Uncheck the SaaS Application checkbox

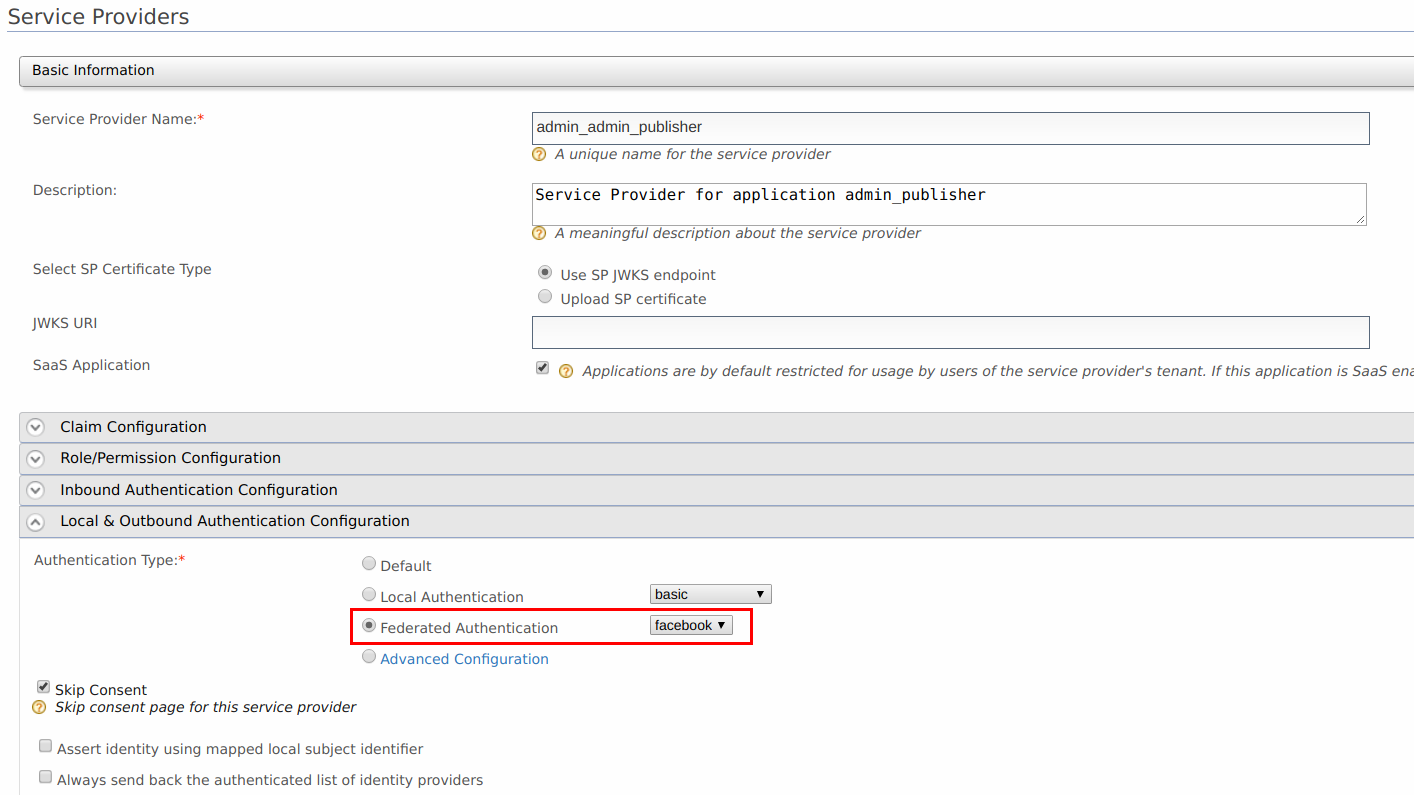point(542,368)
